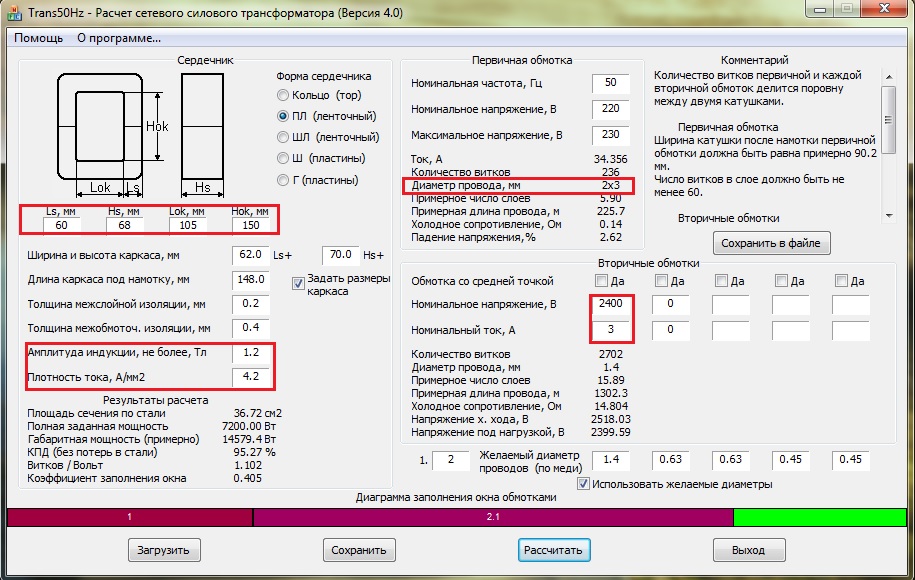This screenshot has height=580, width=915.
Task: Click the front-view core diagram with Hok
Action: point(112,135)
